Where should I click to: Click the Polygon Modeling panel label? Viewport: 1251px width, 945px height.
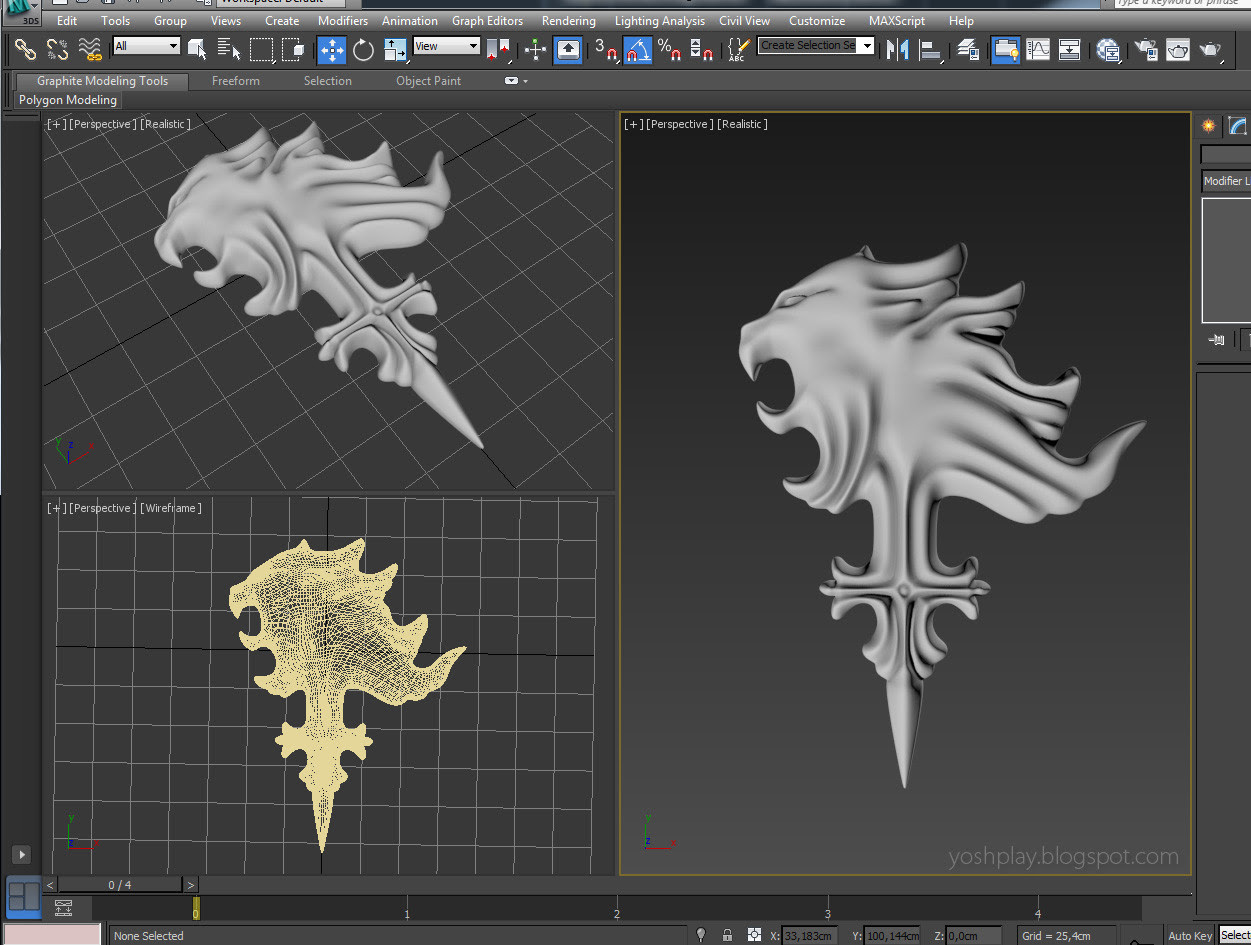68,100
